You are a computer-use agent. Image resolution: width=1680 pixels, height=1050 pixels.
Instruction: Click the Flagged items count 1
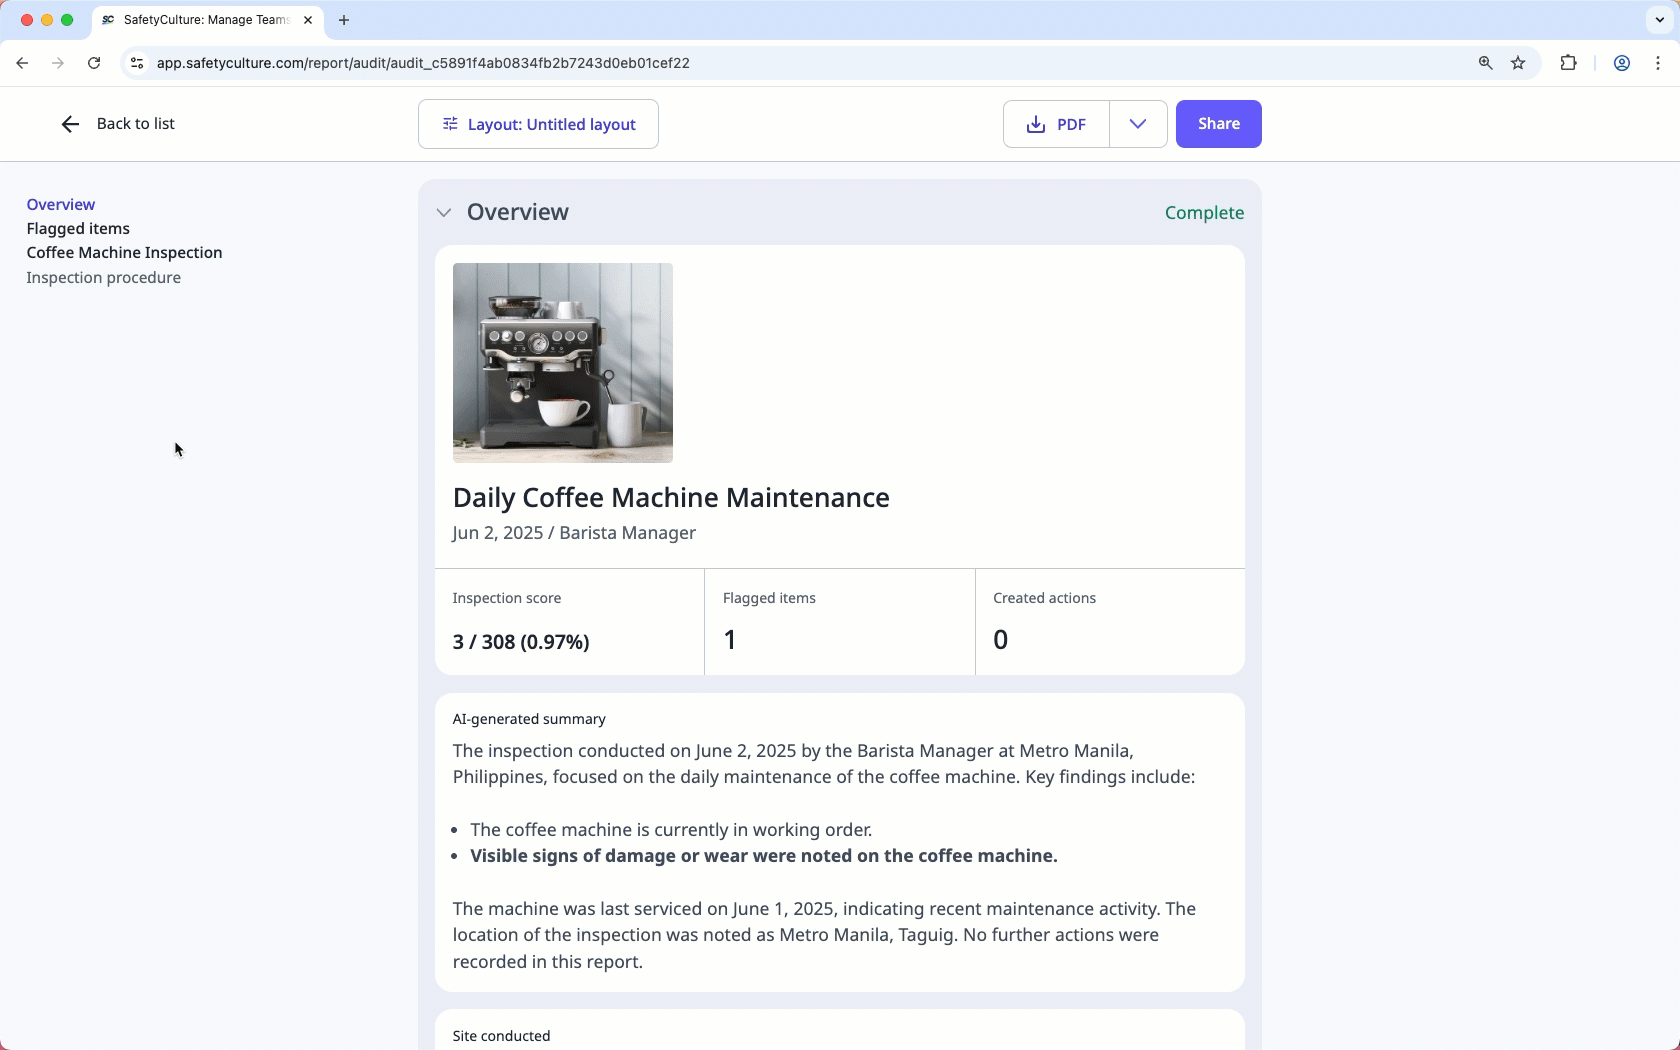(730, 640)
